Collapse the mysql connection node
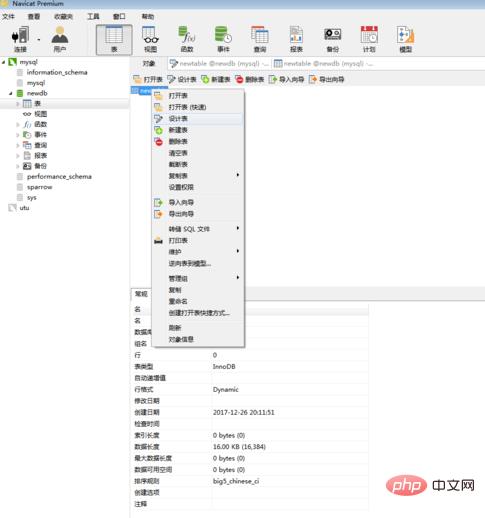This screenshot has height=518, width=485. click(x=4, y=62)
